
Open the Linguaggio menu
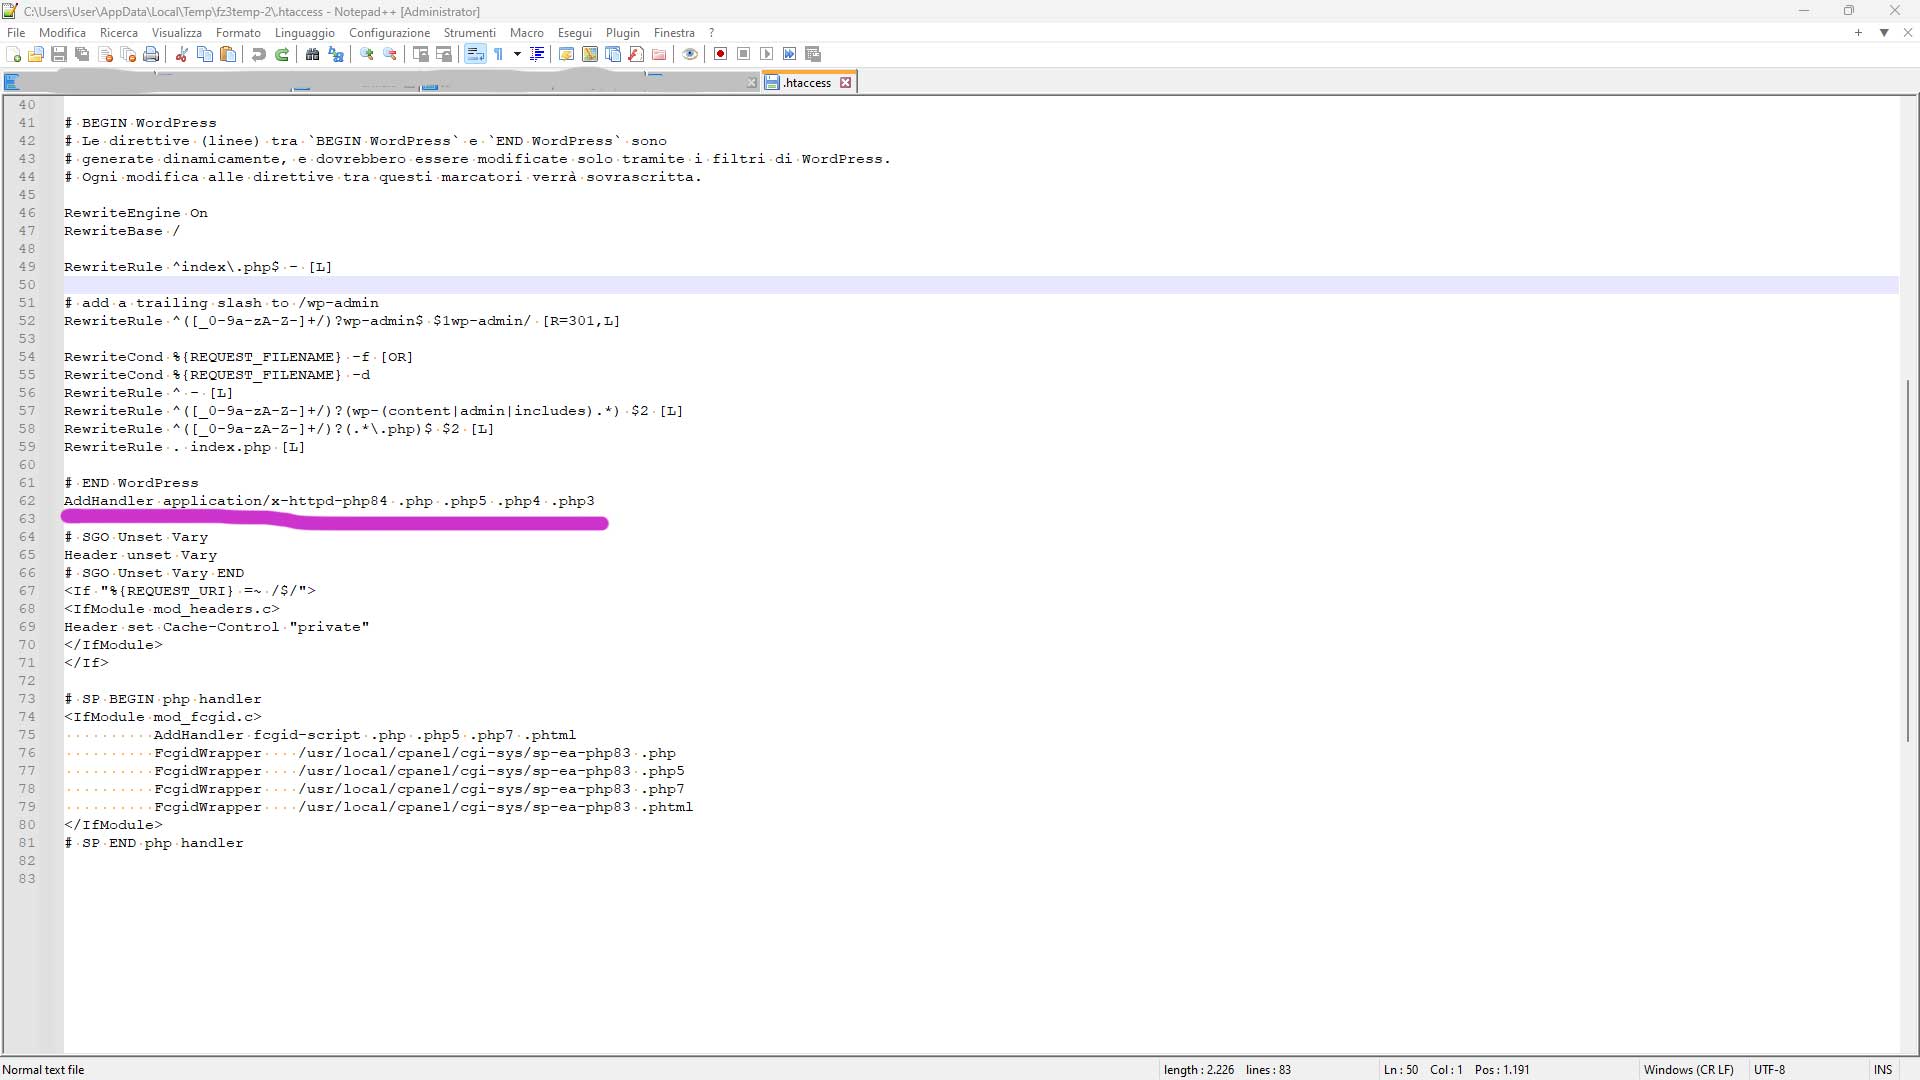click(x=305, y=32)
